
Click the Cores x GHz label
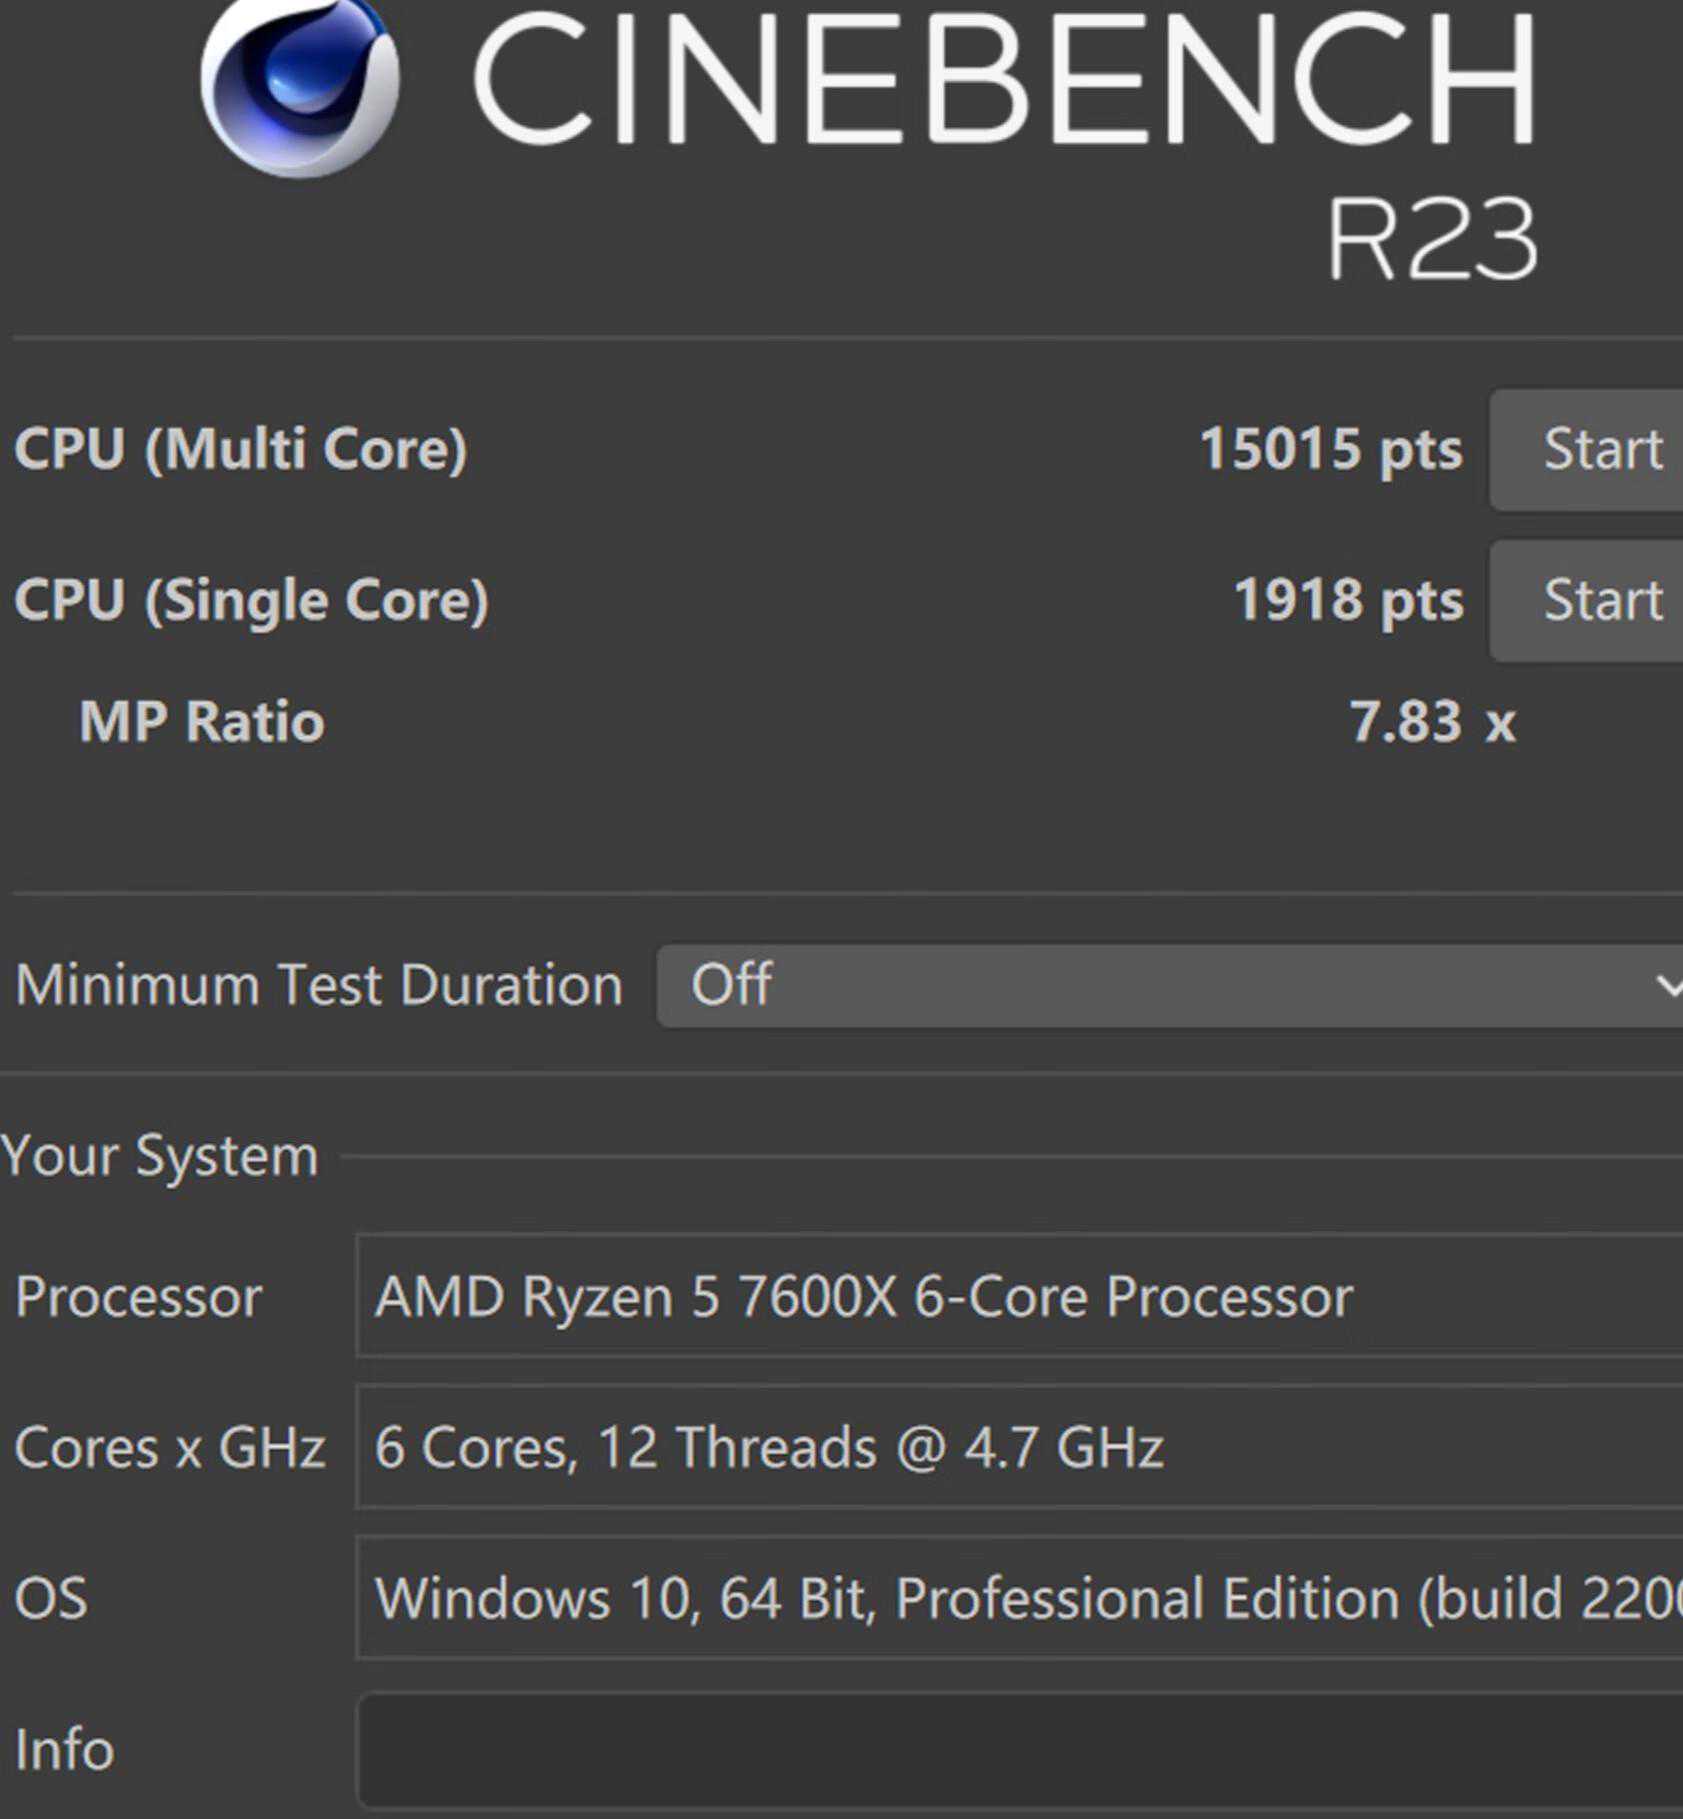170,1447
